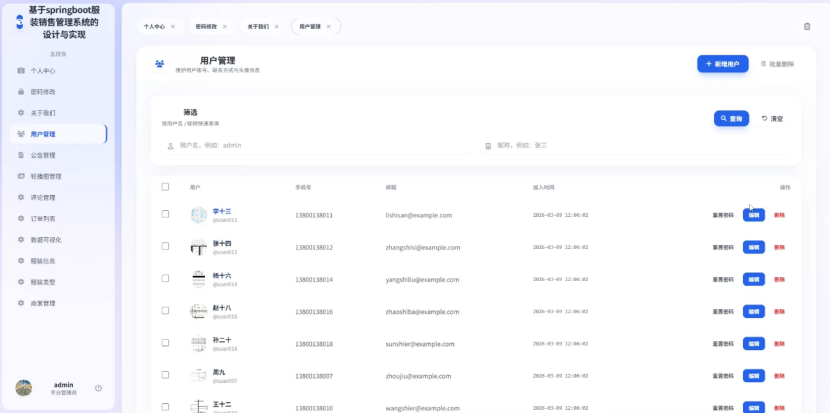Click phone number 13800138012

314,247
